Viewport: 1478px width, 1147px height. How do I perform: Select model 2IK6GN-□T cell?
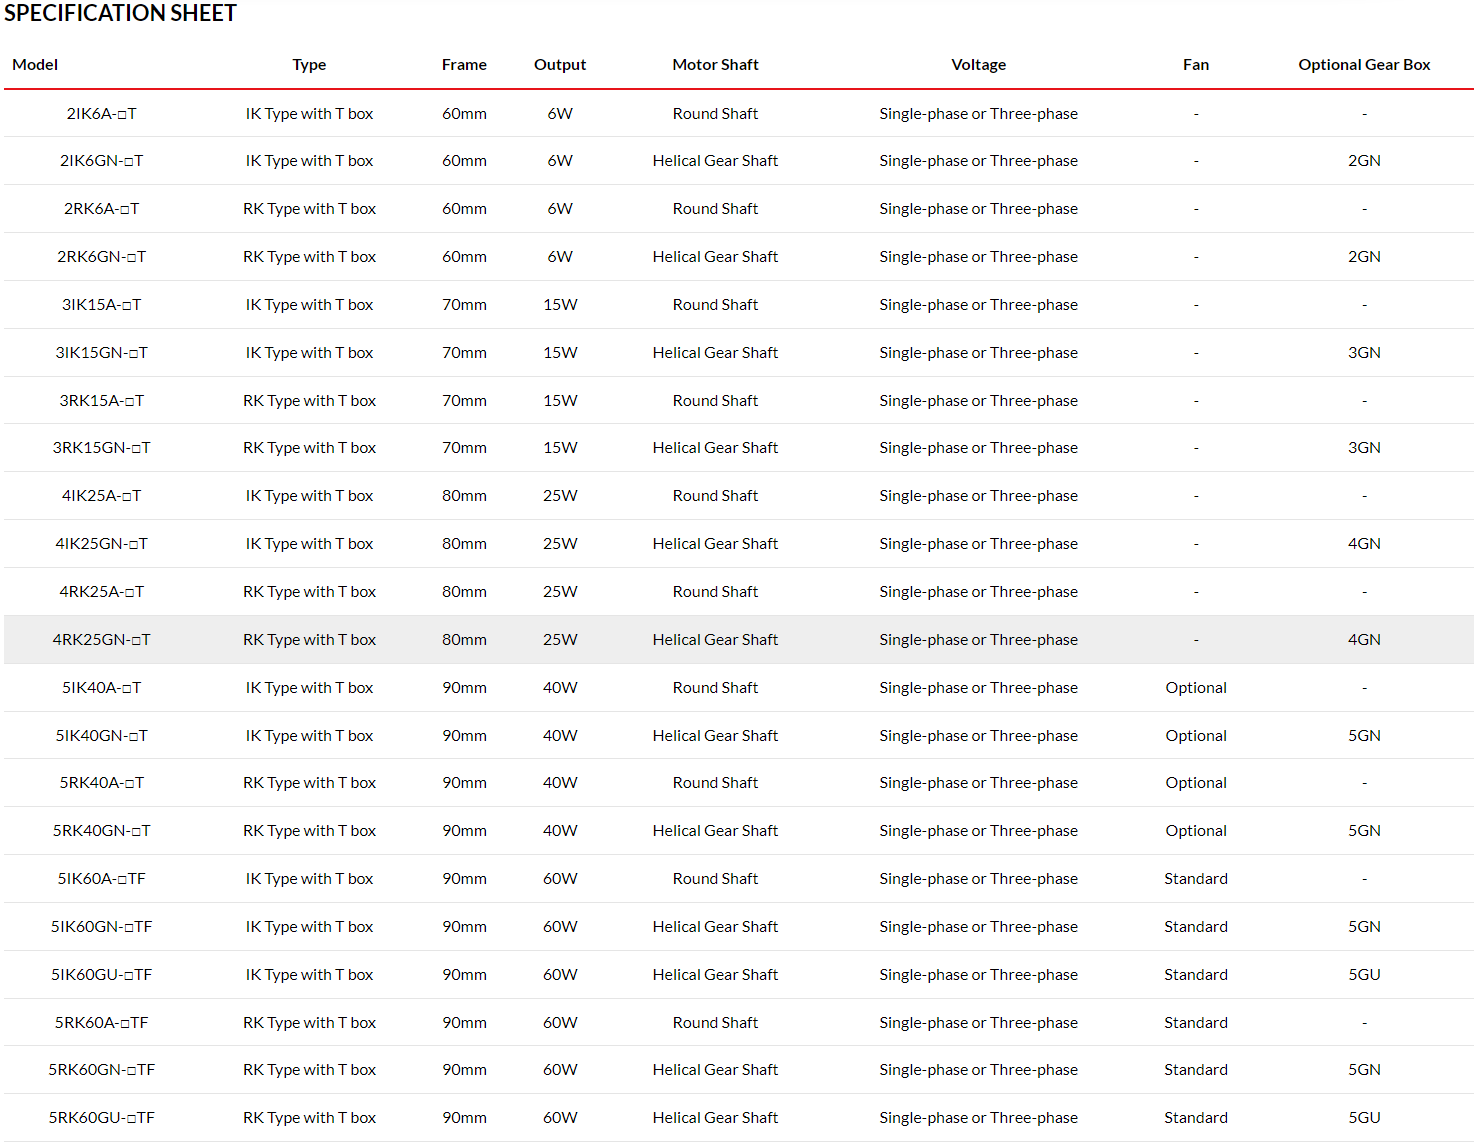(101, 161)
